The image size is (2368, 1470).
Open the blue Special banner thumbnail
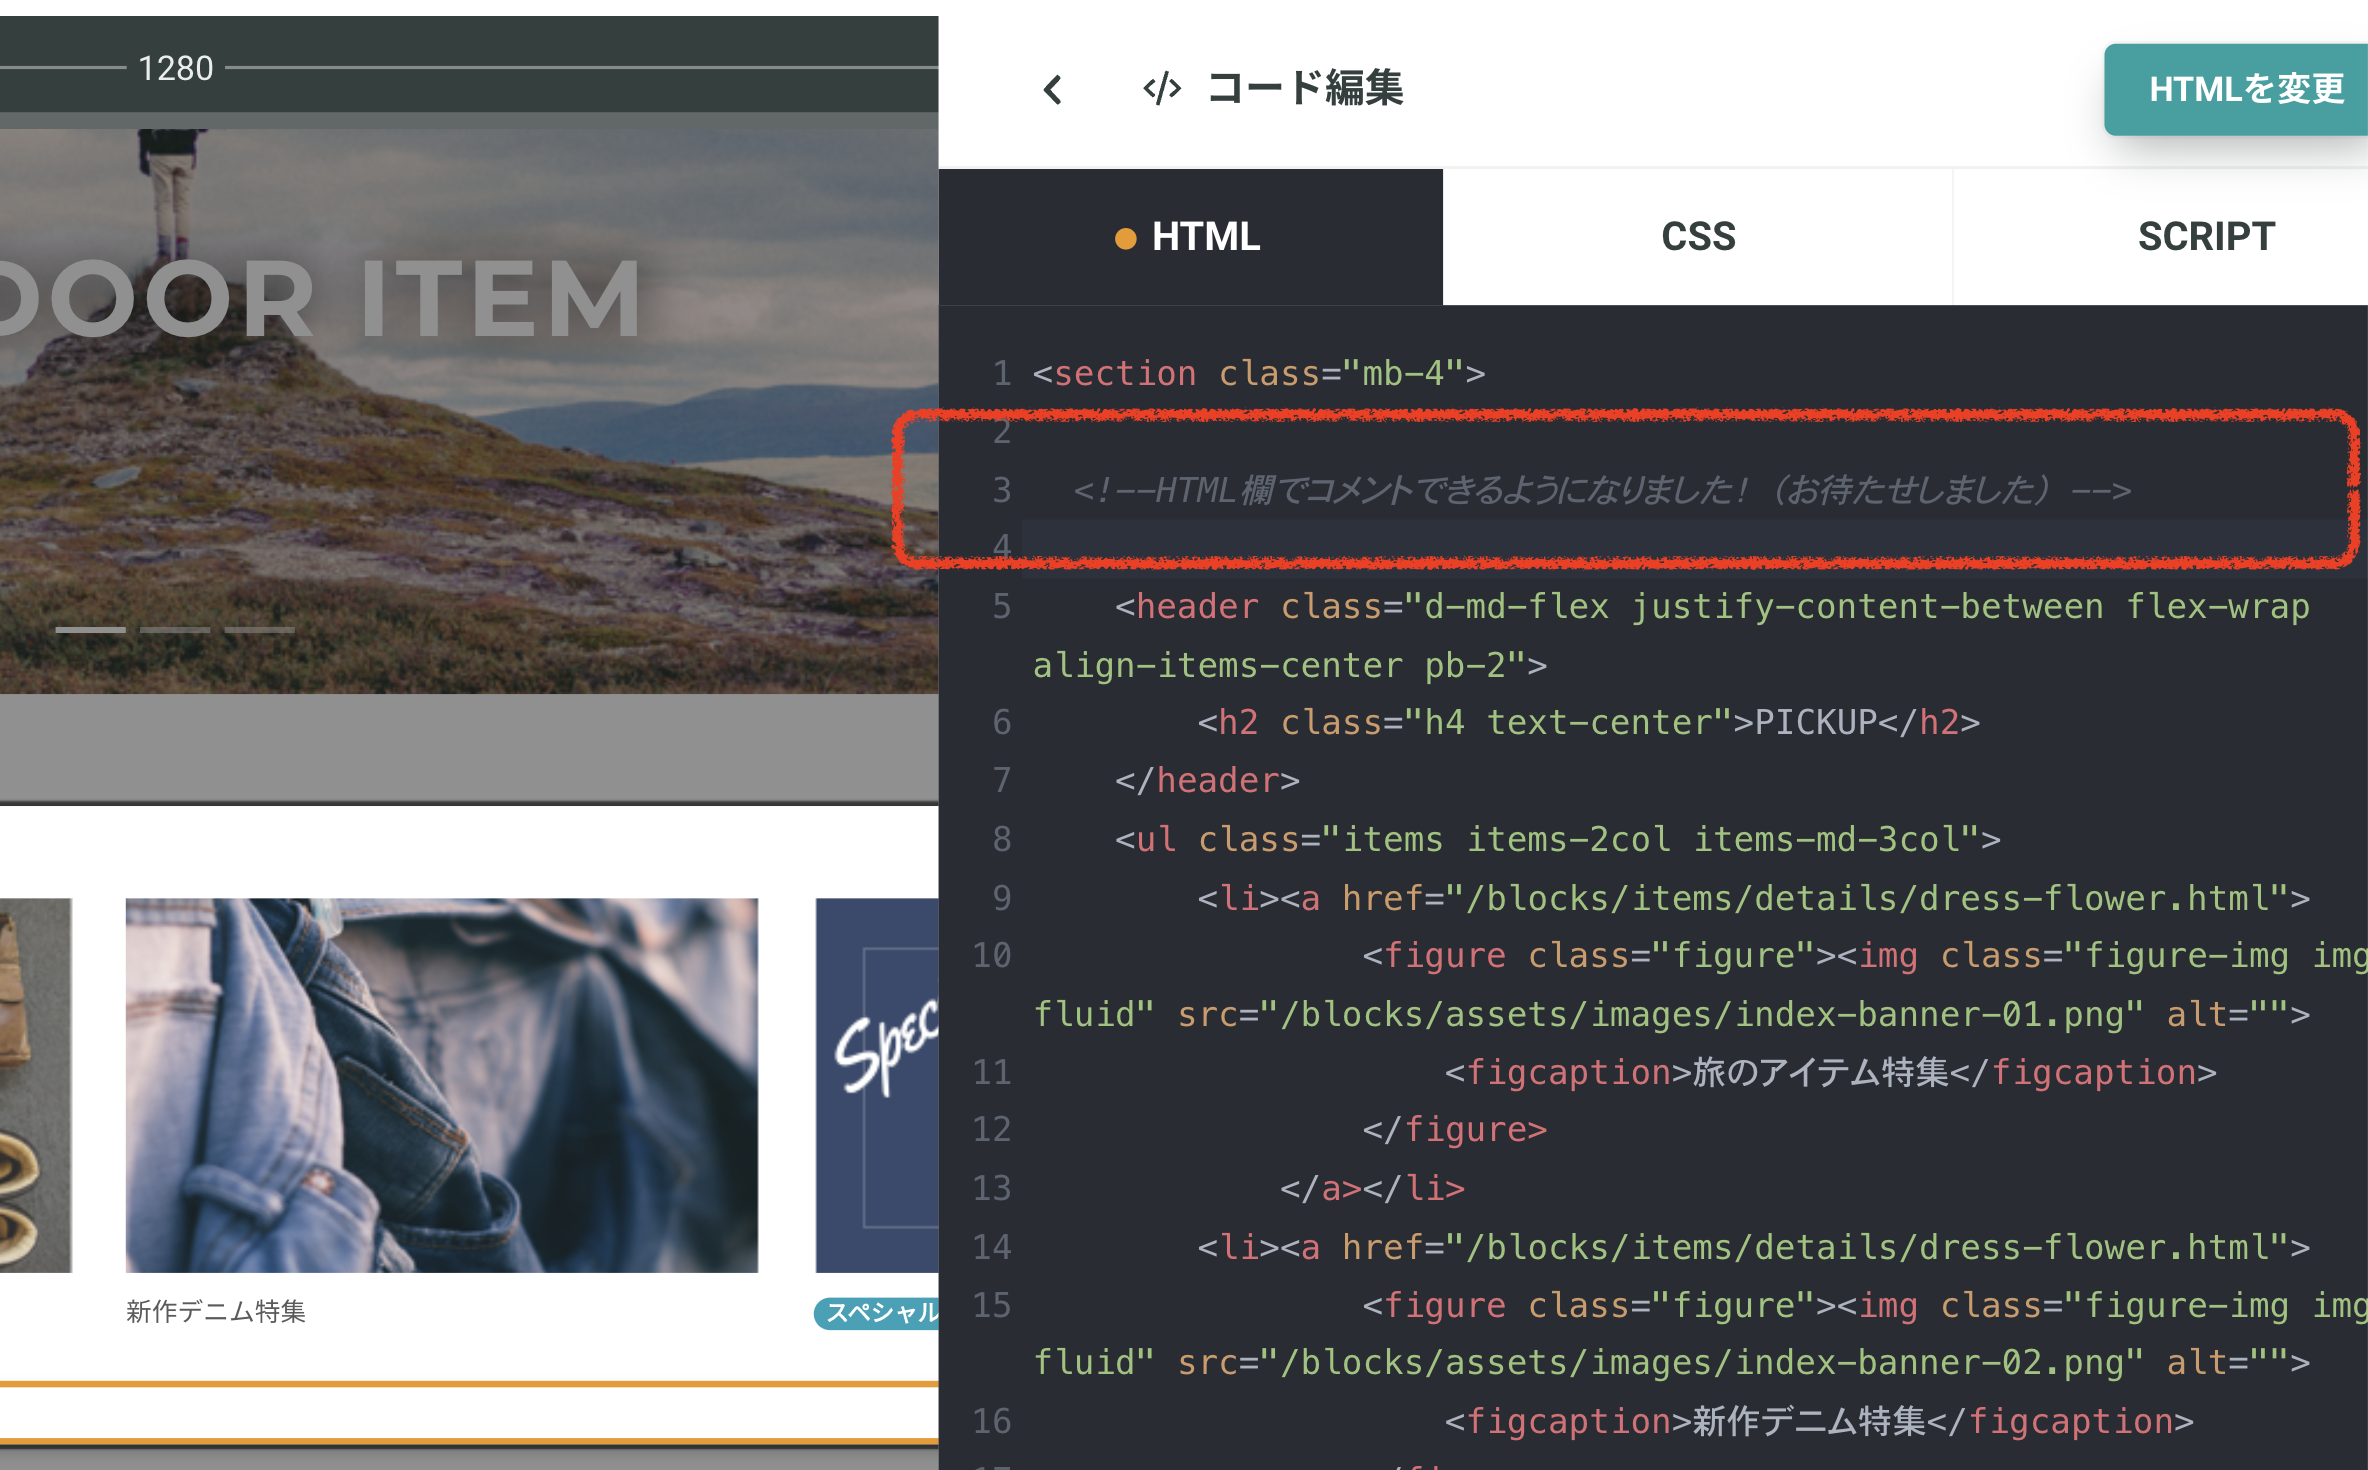[x=877, y=1085]
